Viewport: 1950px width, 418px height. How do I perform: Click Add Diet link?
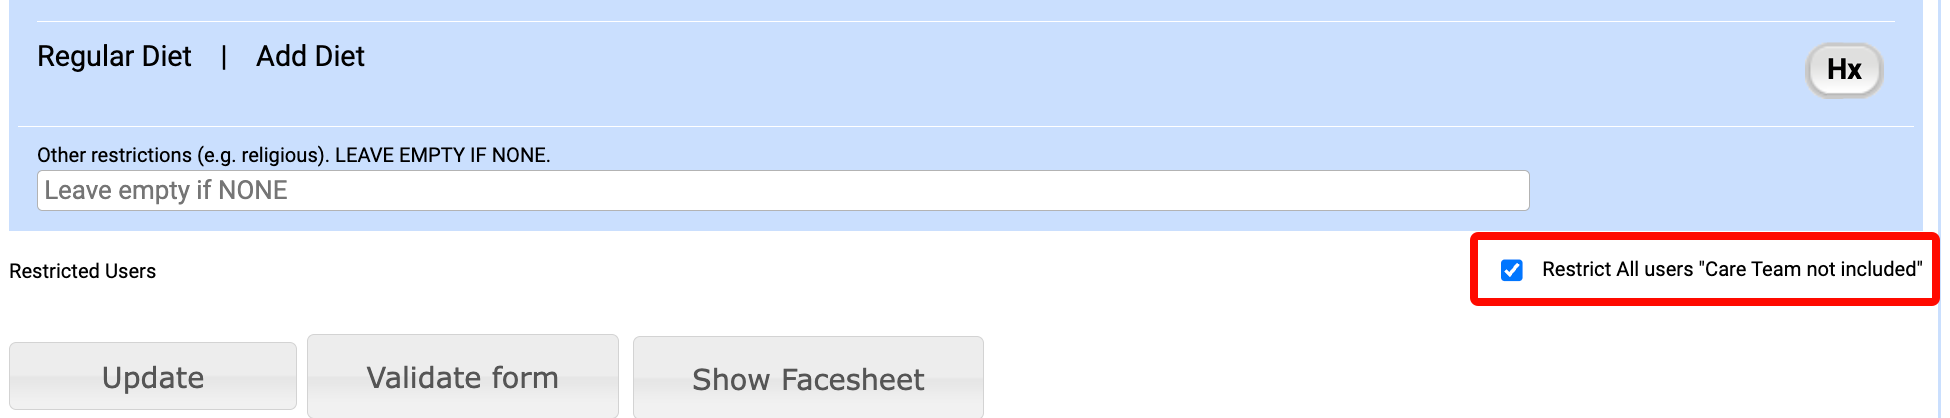(310, 56)
